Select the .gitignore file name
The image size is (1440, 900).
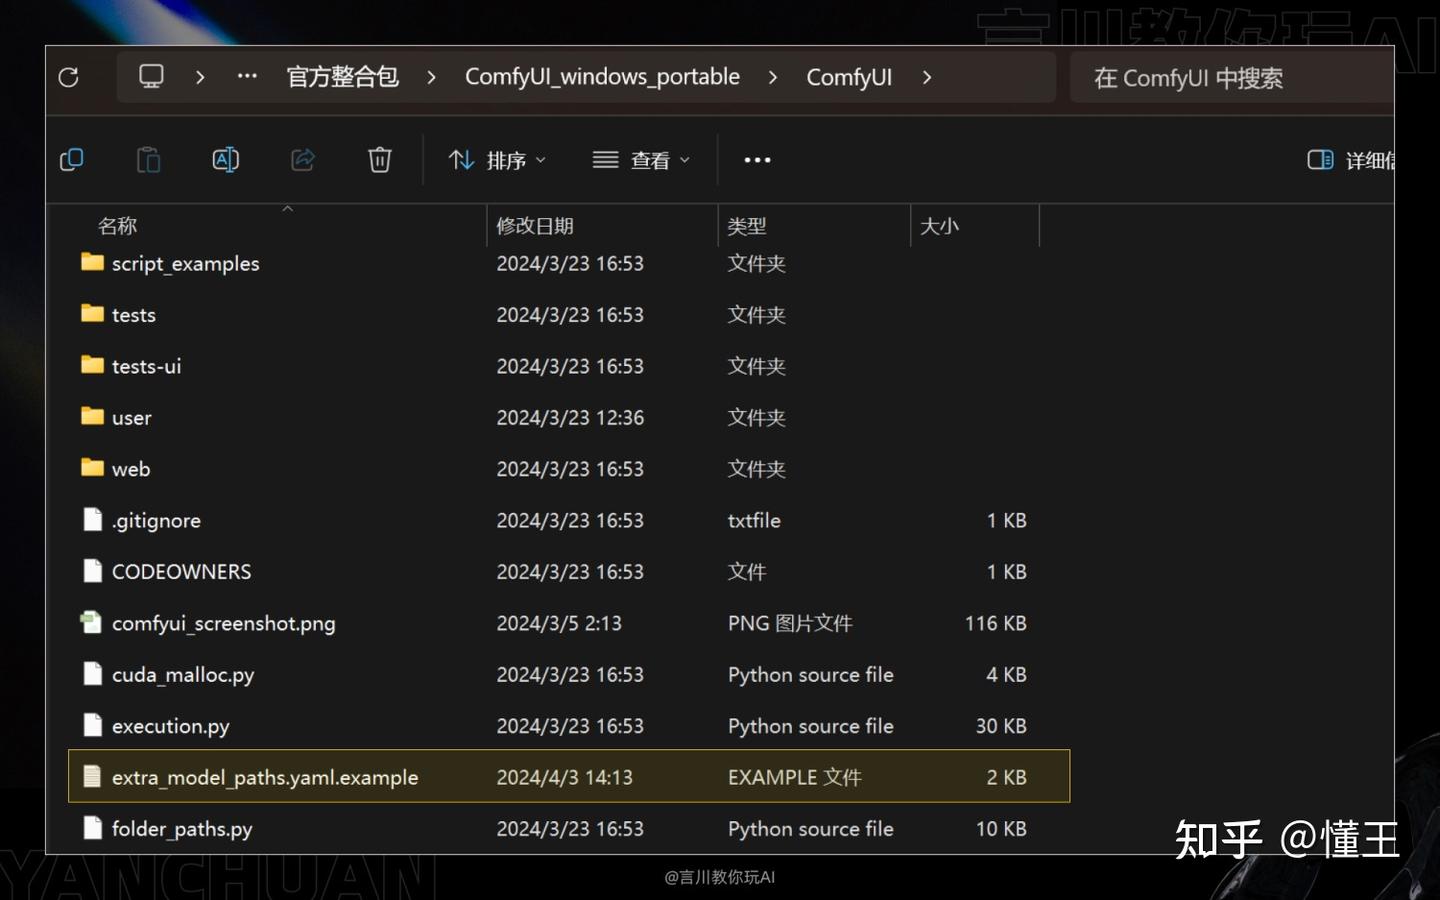(x=156, y=520)
